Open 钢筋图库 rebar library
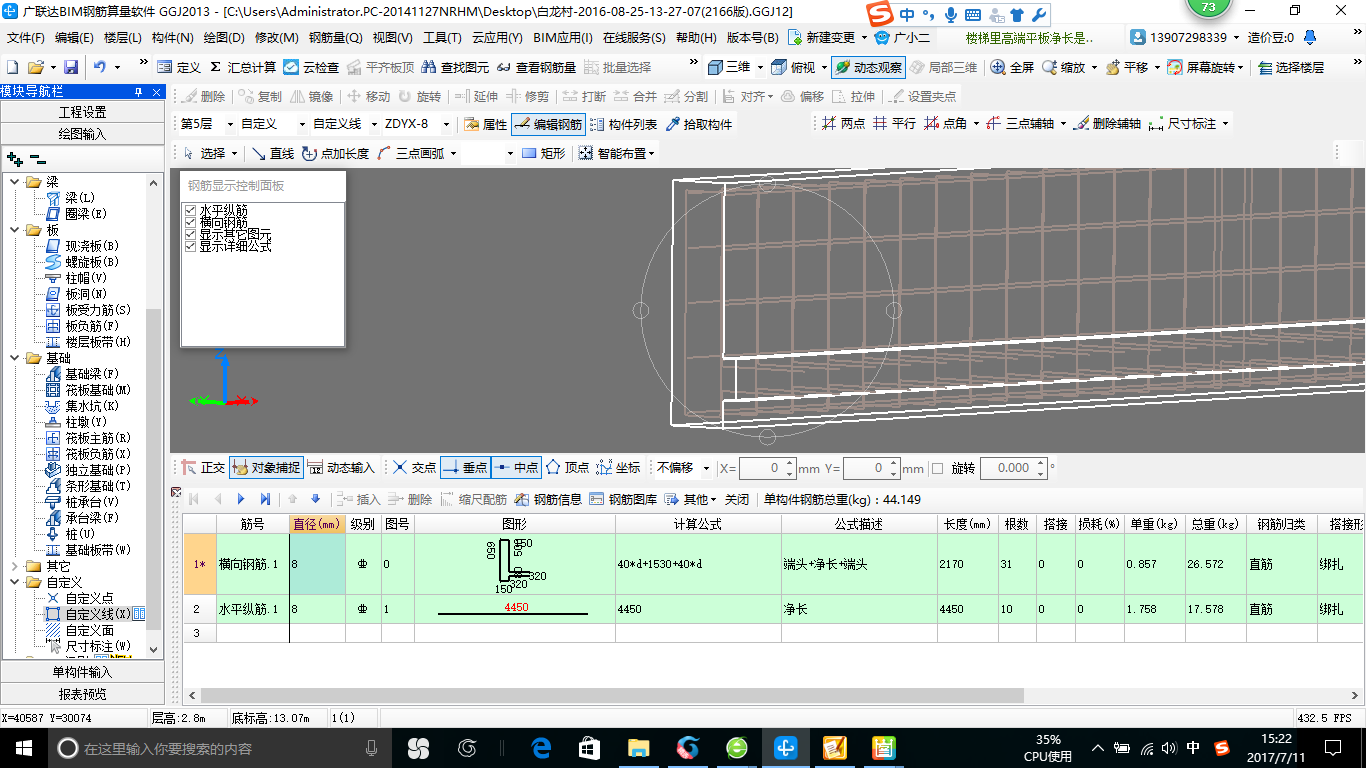Screen dimensions: 1366x768 click(623, 498)
